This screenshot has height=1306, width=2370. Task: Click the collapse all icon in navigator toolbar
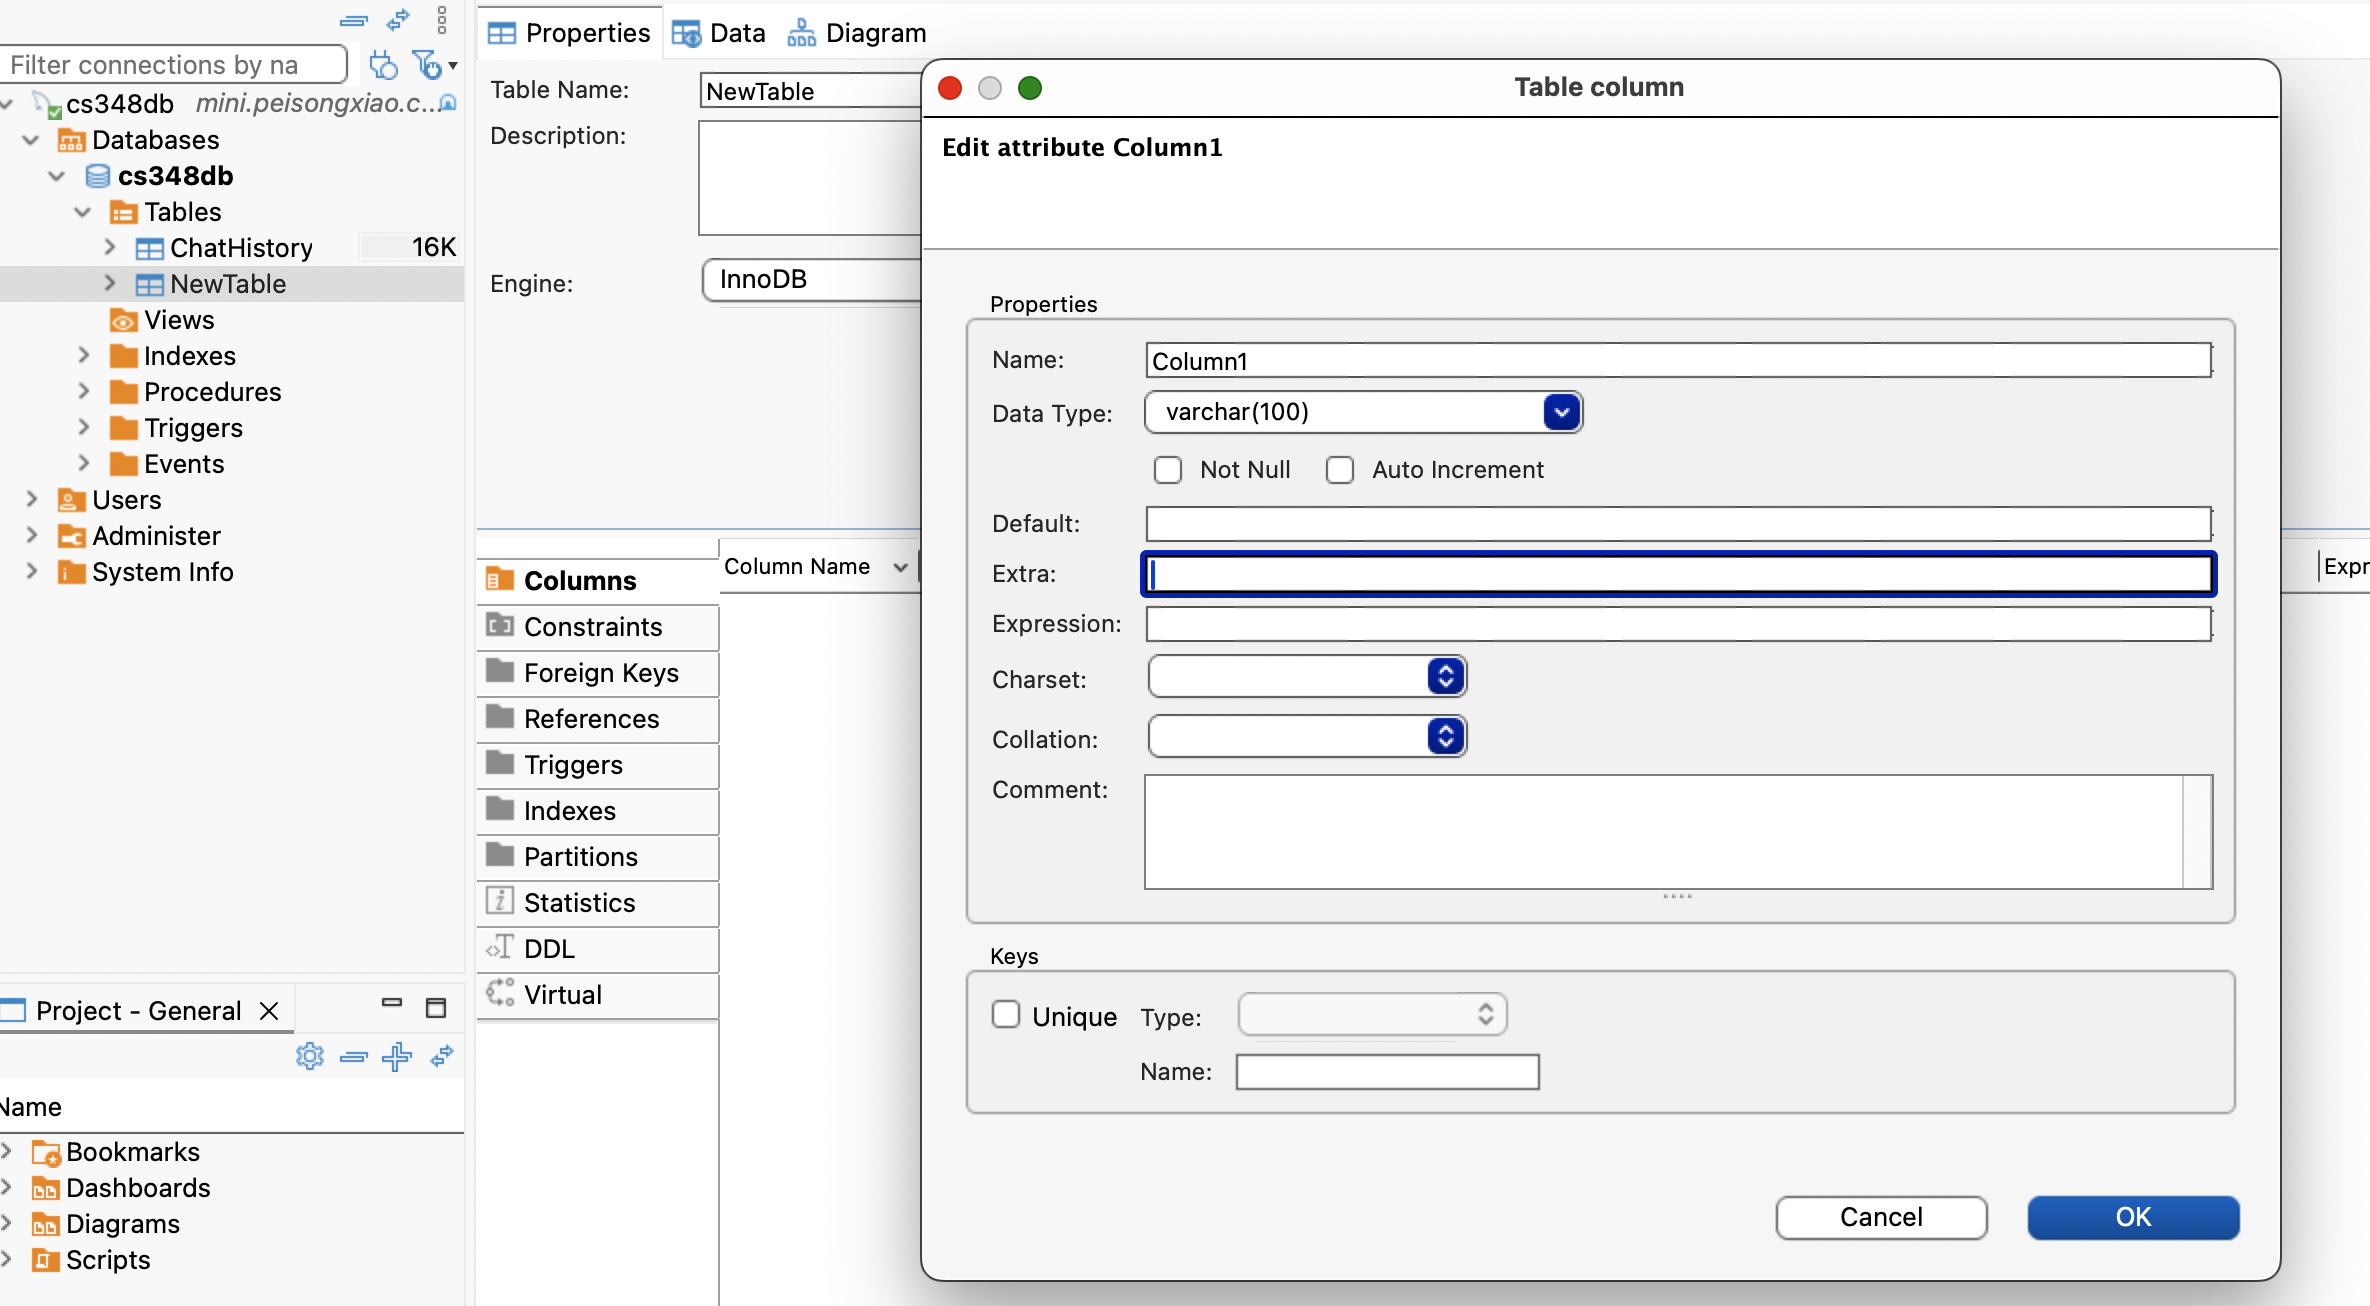[353, 20]
